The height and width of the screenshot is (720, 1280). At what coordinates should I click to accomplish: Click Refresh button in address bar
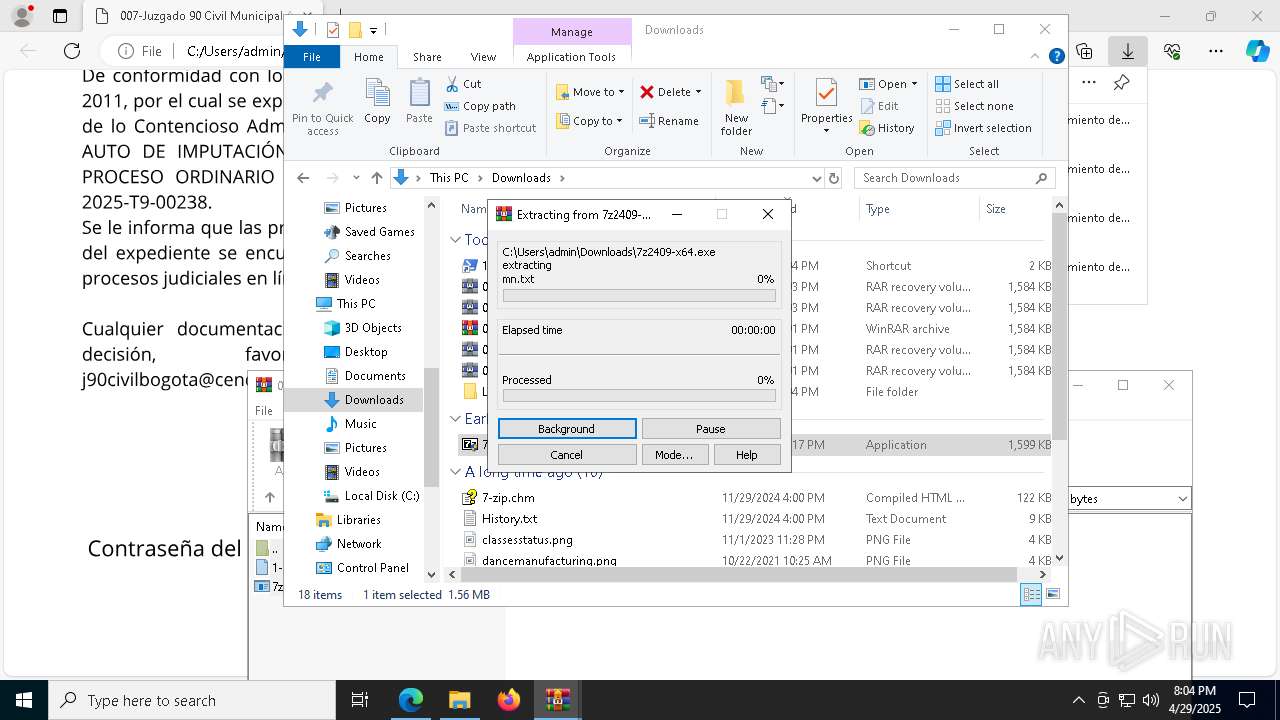tap(833, 178)
